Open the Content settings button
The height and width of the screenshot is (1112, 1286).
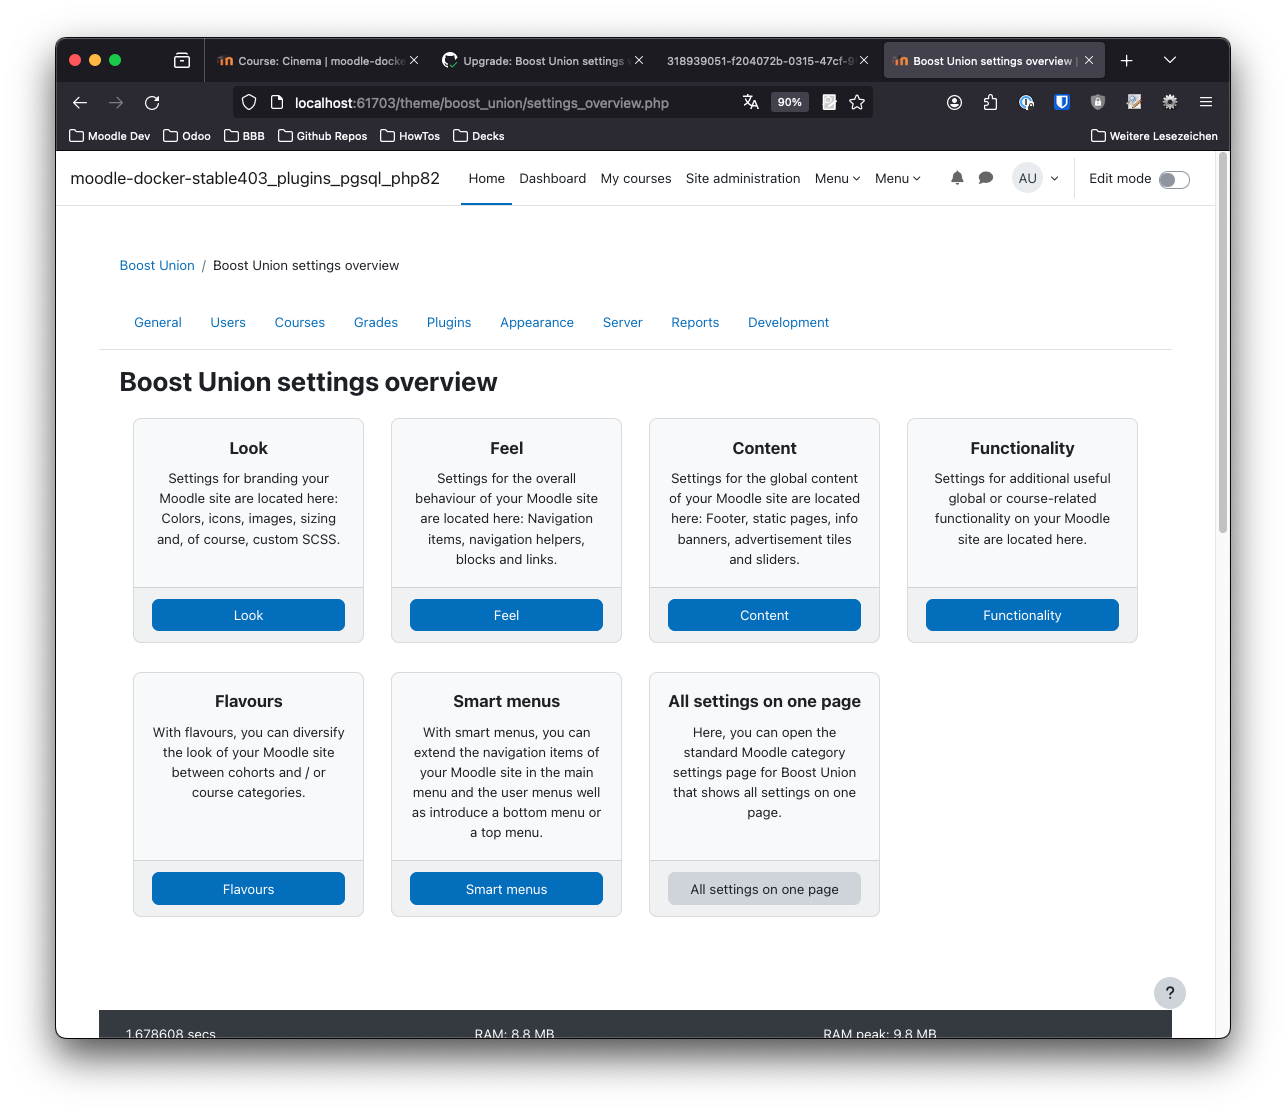[x=764, y=615]
